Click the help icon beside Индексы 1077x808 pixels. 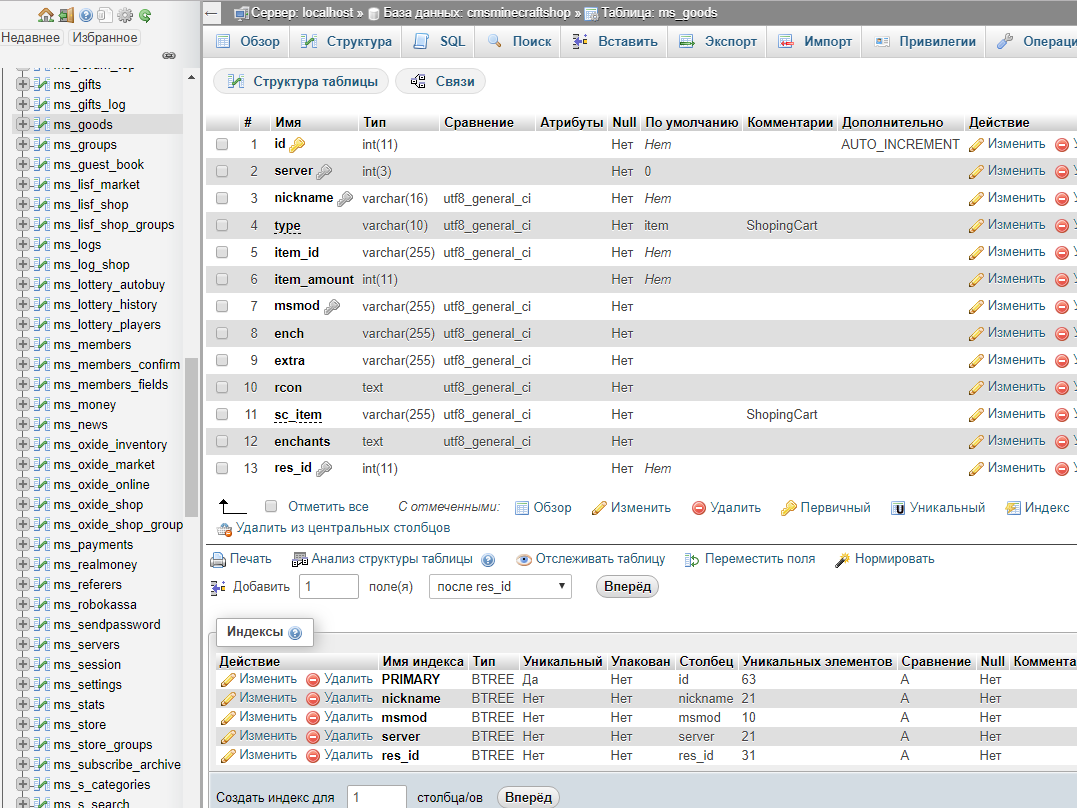[x=295, y=633]
